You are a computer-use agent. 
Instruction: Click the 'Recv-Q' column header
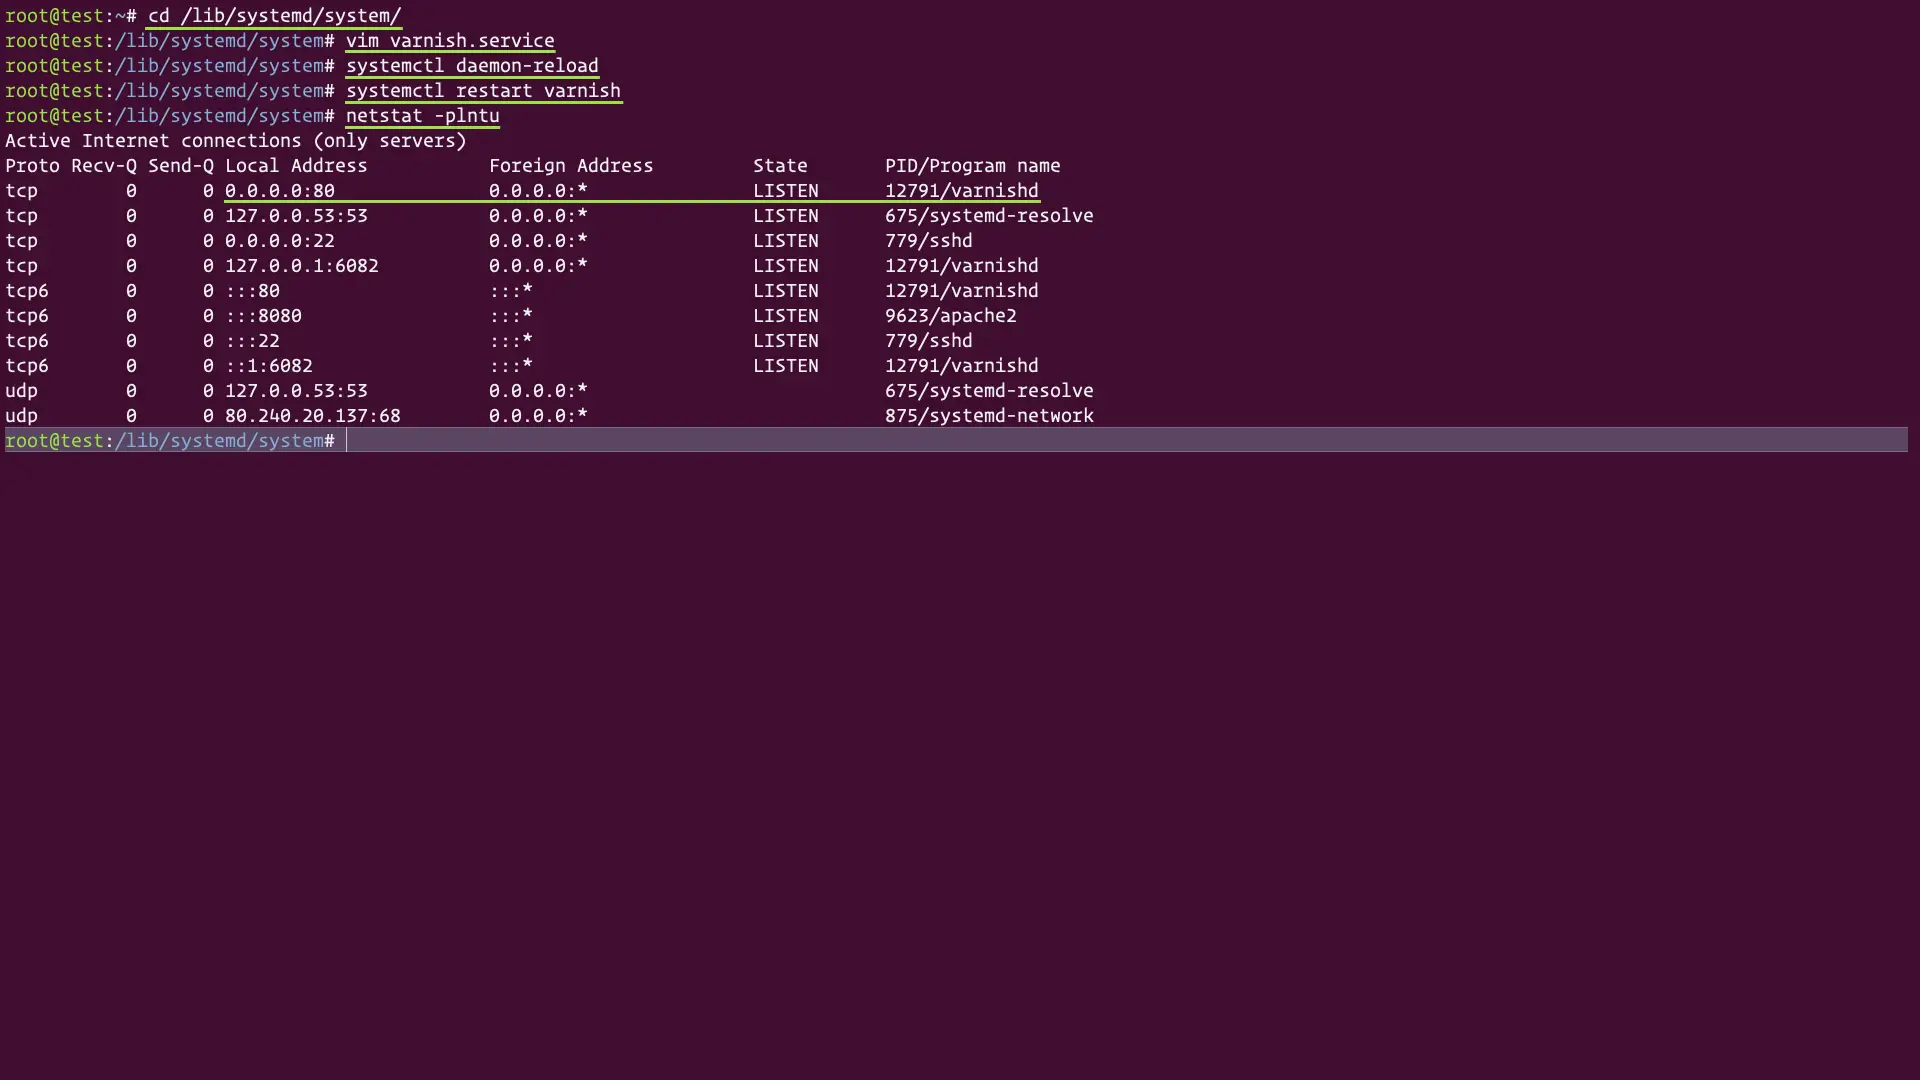click(104, 166)
